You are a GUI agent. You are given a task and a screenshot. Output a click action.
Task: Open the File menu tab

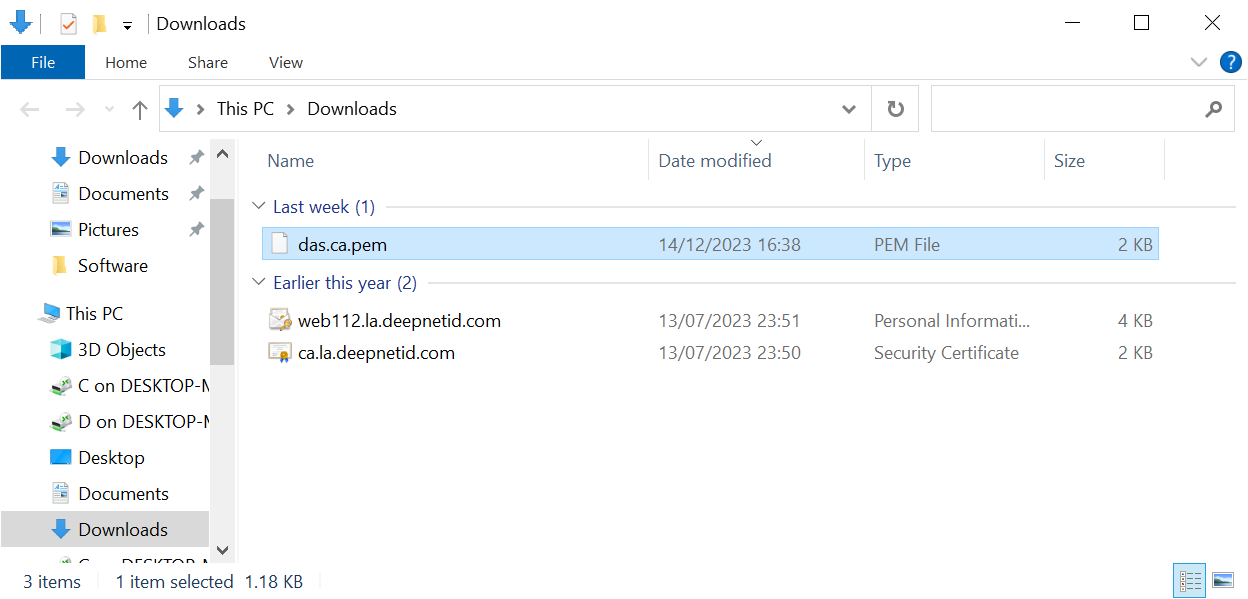pos(43,62)
